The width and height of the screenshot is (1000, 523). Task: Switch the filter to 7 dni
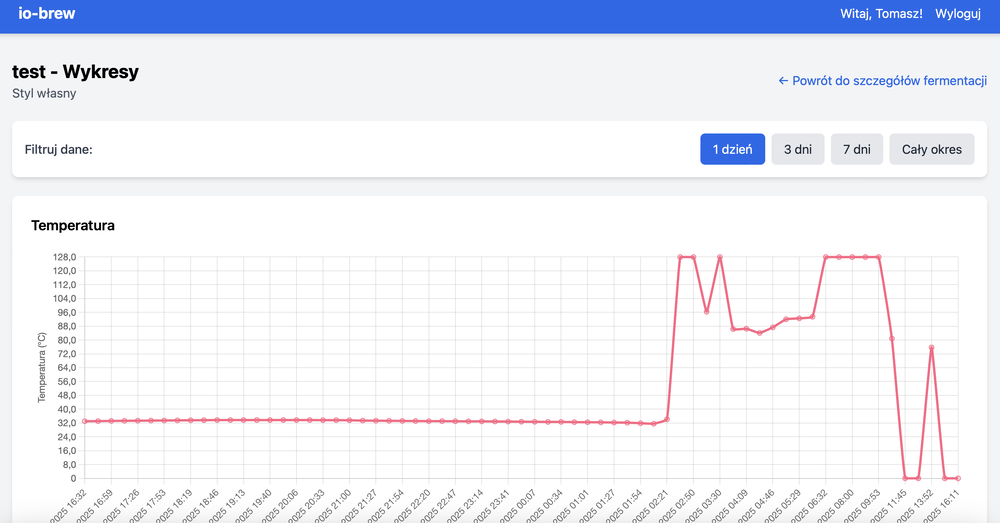click(856, 149)
